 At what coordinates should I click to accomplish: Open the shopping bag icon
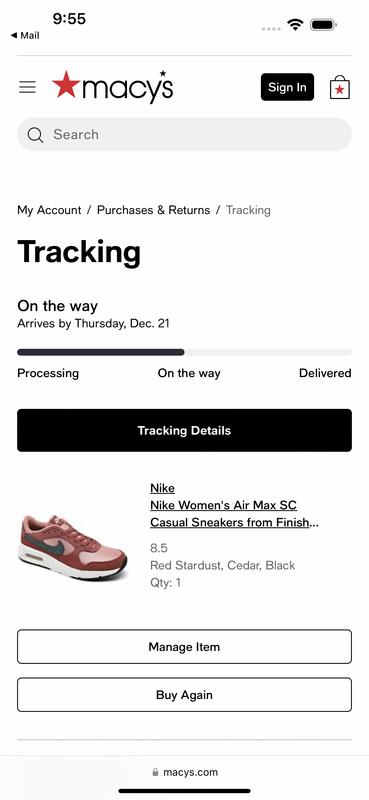click(340, 87)
